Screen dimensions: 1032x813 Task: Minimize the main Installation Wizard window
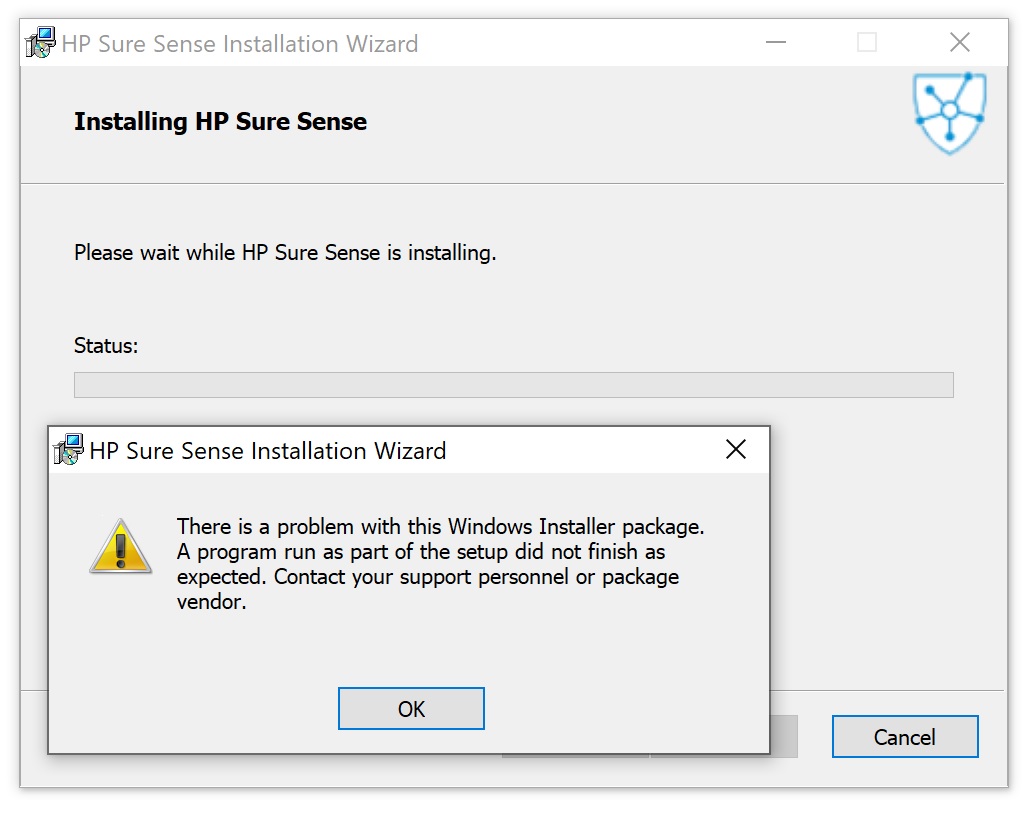point(775,43)
